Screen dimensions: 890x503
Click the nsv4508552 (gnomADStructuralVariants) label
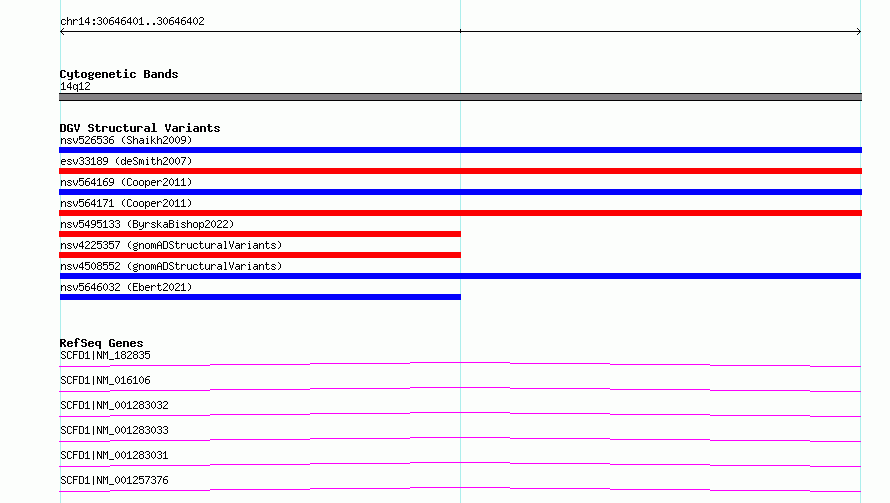tap(171, 266)
